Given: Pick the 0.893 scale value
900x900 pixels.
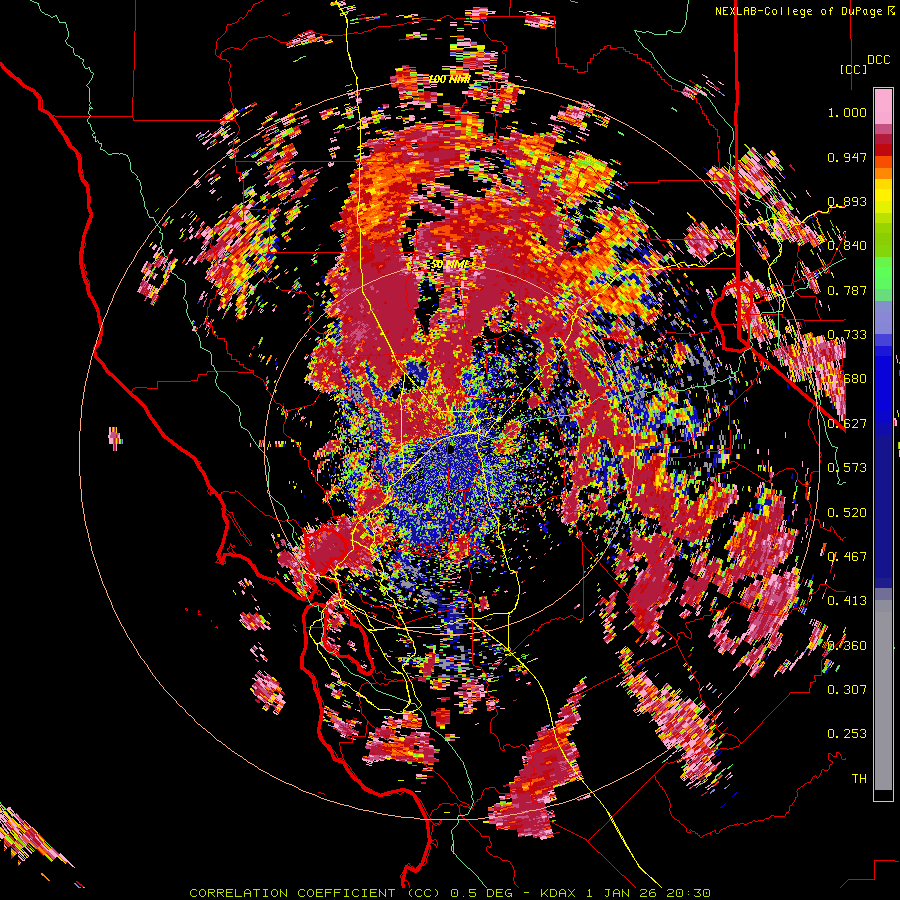Looking at the screenshot, I should [x=847, y=201].
